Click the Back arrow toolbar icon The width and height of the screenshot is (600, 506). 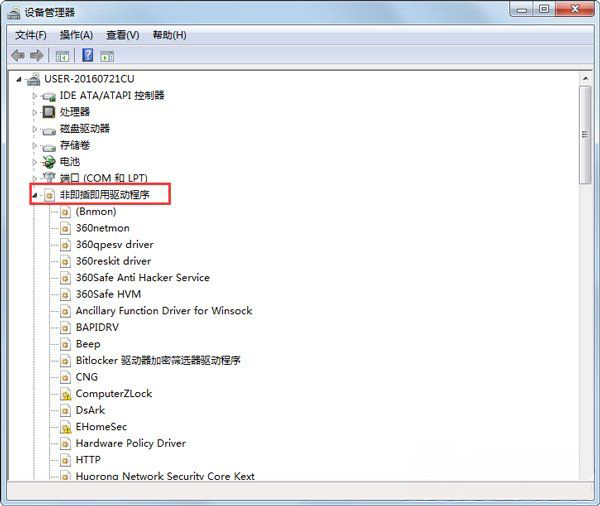point(18,56)
